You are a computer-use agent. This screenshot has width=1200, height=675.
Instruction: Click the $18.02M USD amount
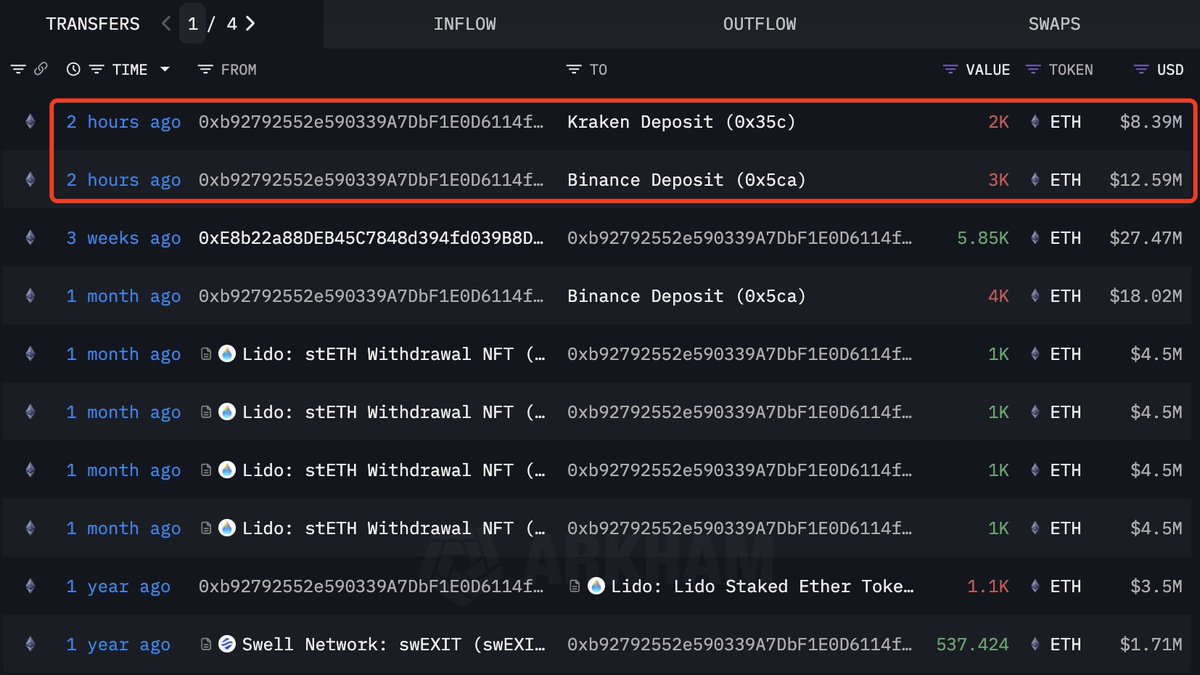(x=1146, y=296)
